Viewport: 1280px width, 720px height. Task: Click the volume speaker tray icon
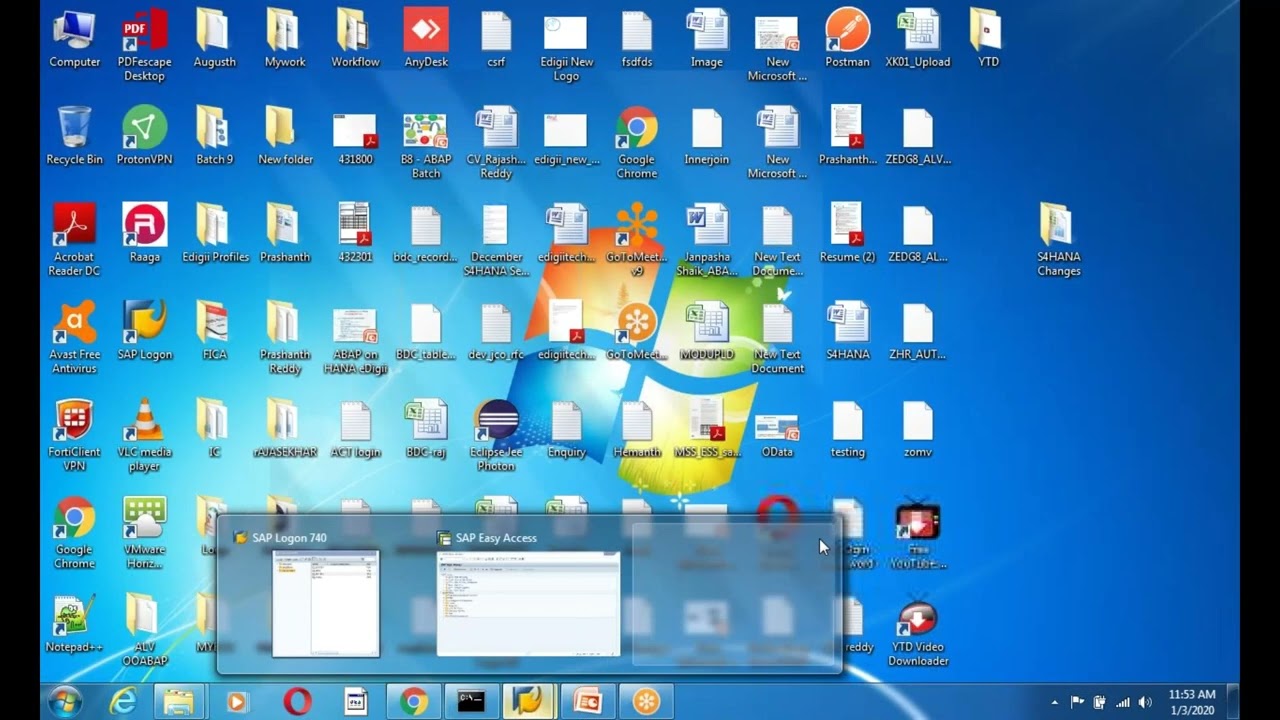(x=1145, y=702)
